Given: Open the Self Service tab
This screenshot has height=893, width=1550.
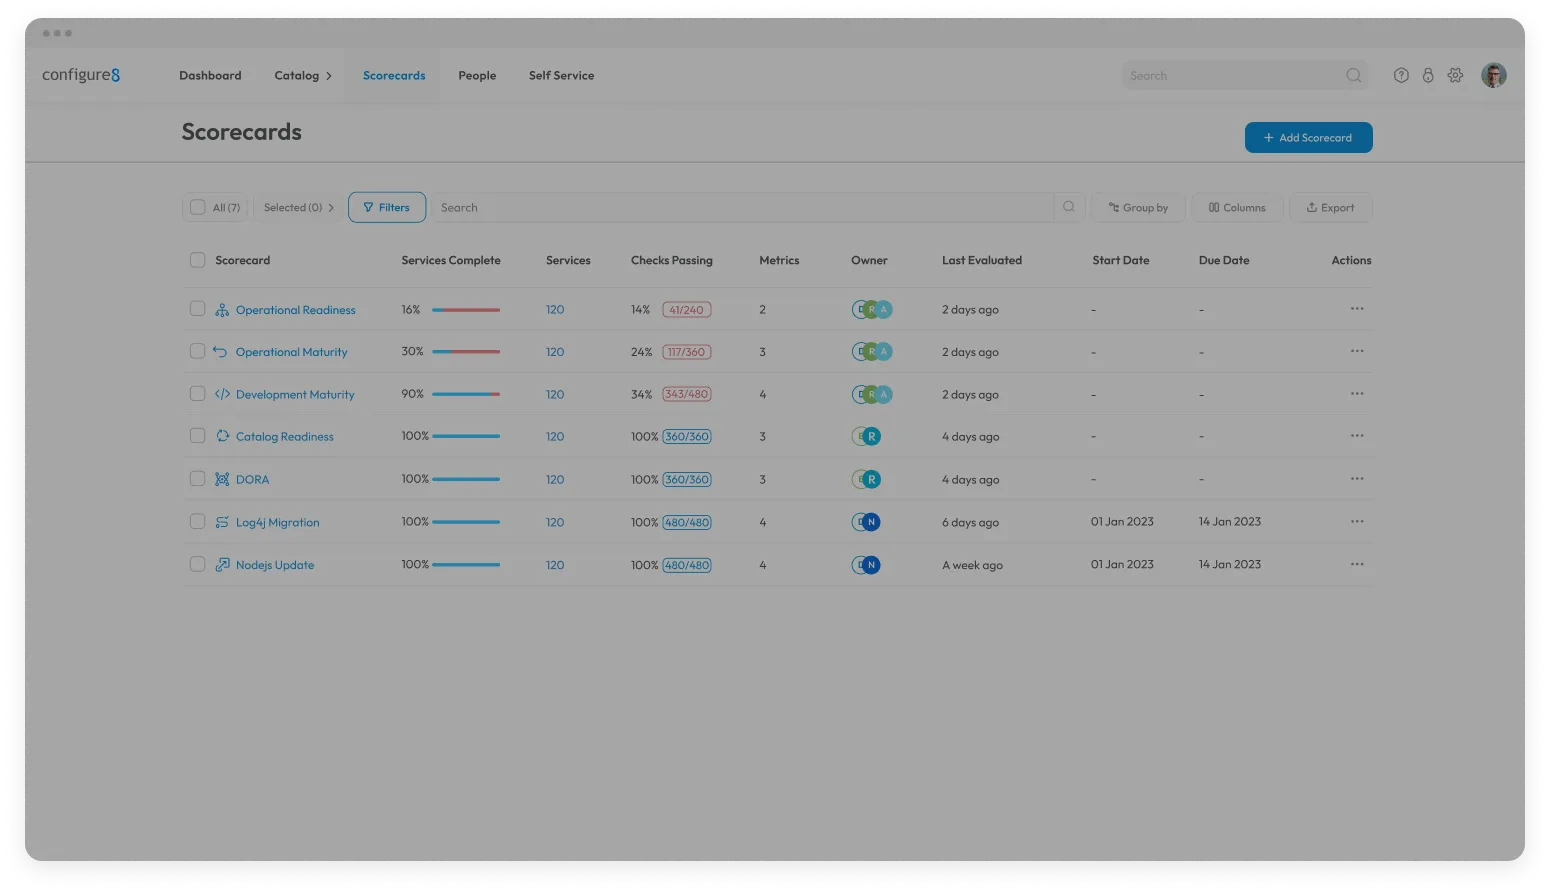Looking at the screenshot, I should click(561, 76).
